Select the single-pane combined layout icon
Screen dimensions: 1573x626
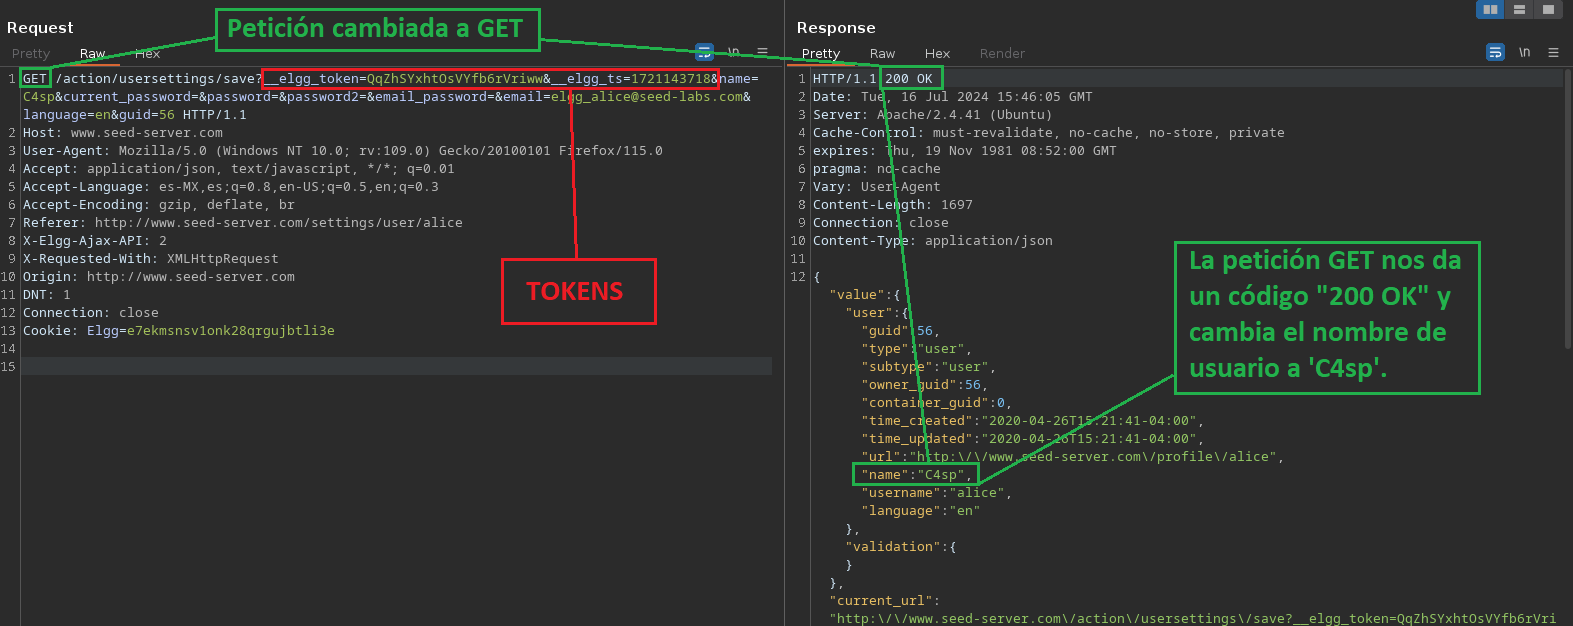[1548, 9]
